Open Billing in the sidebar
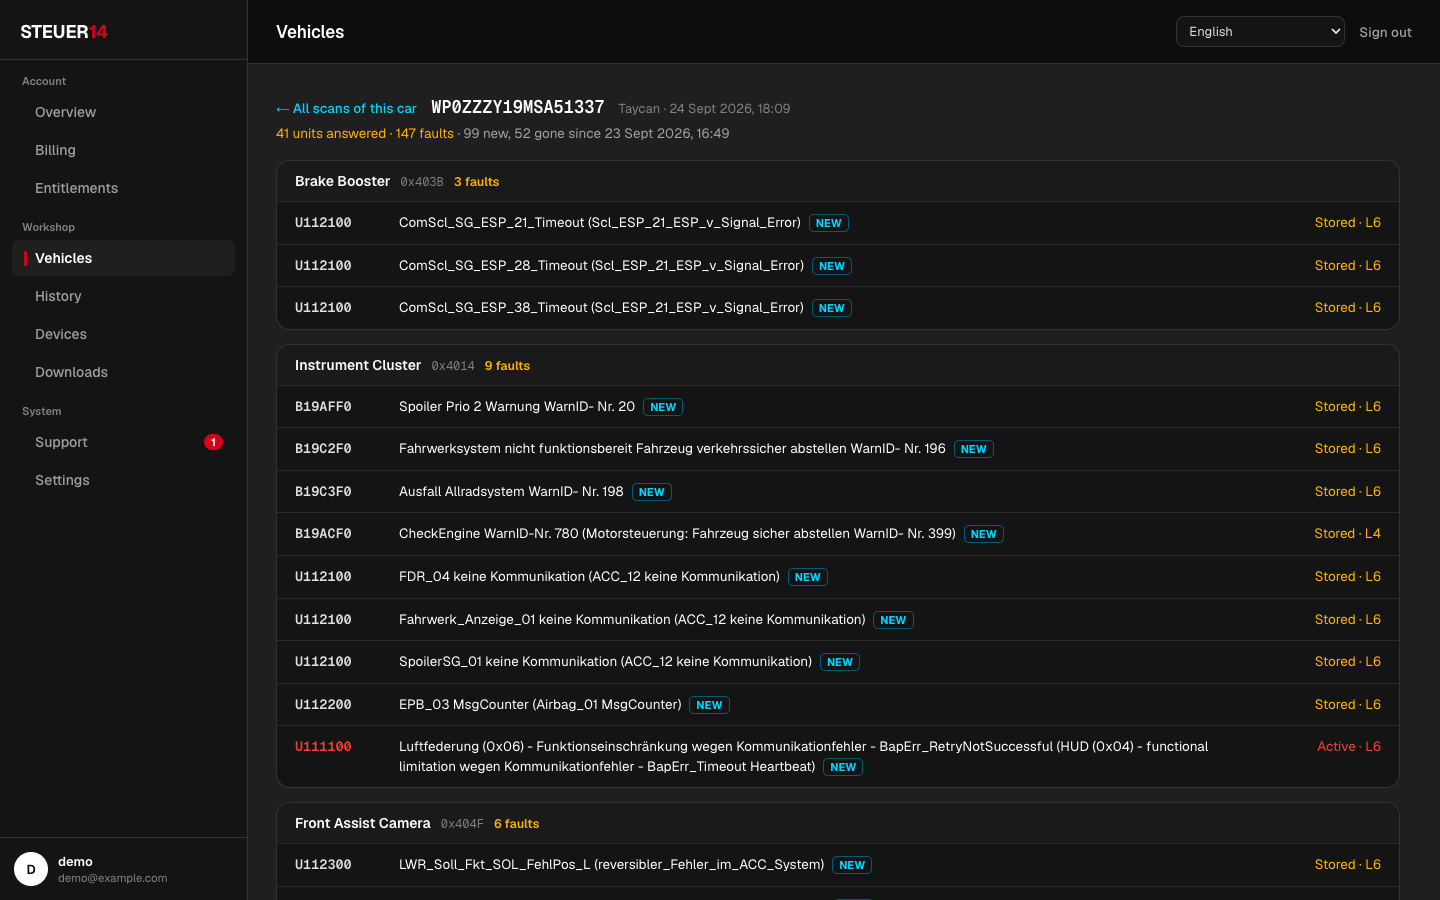The width and height of the screenshot is (1440, 900). click(x=124, y=150)
